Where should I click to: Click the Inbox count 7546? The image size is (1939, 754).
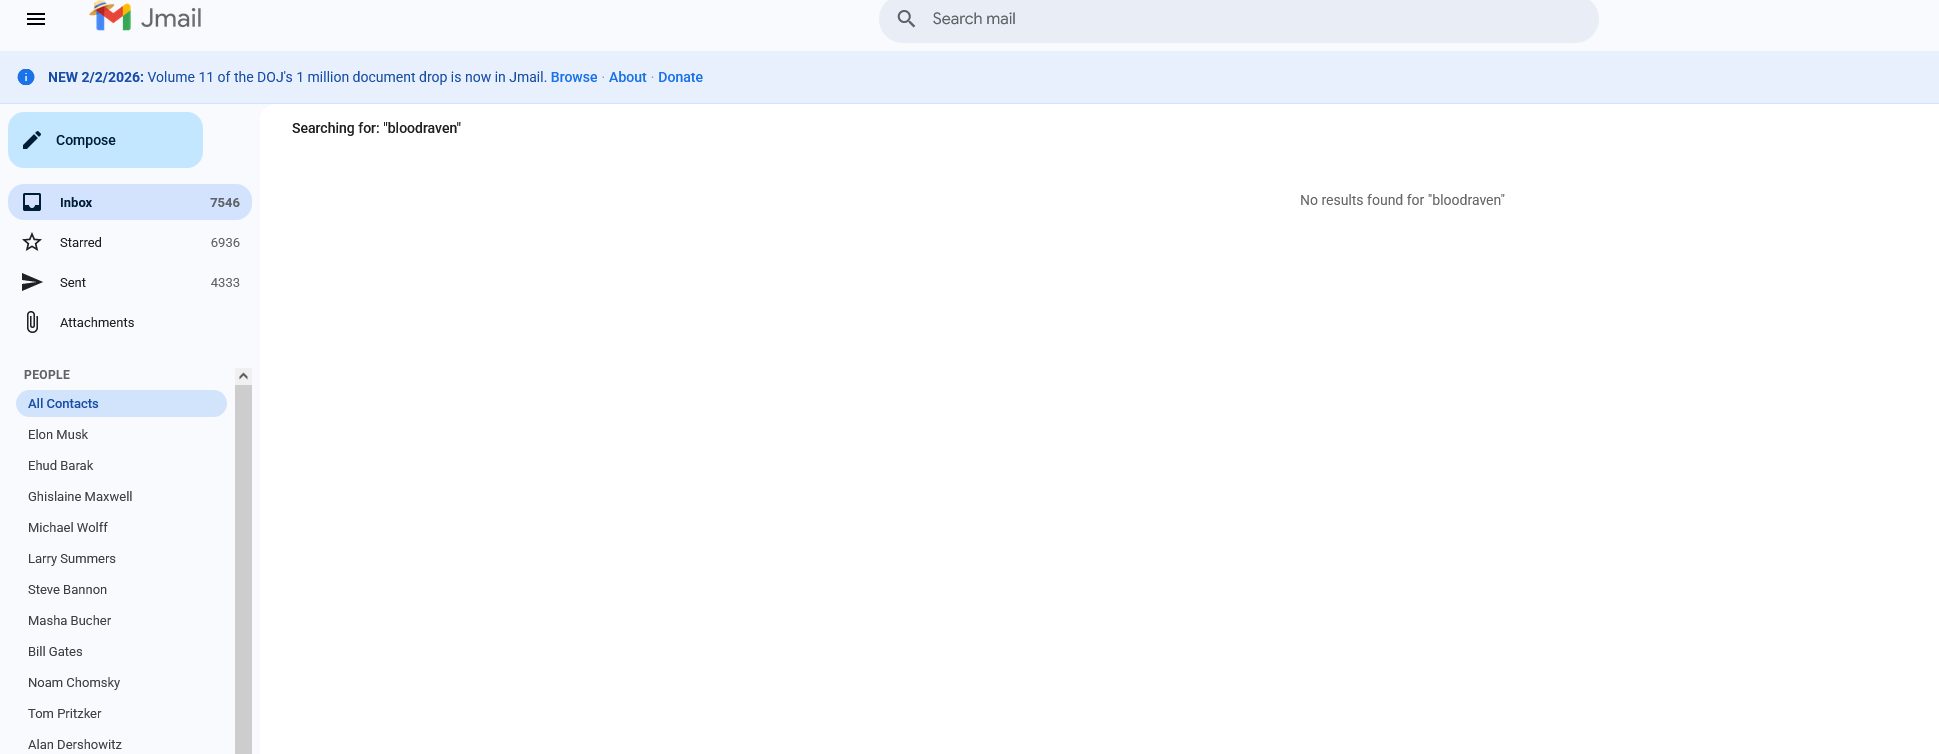(x=225, y=202)
